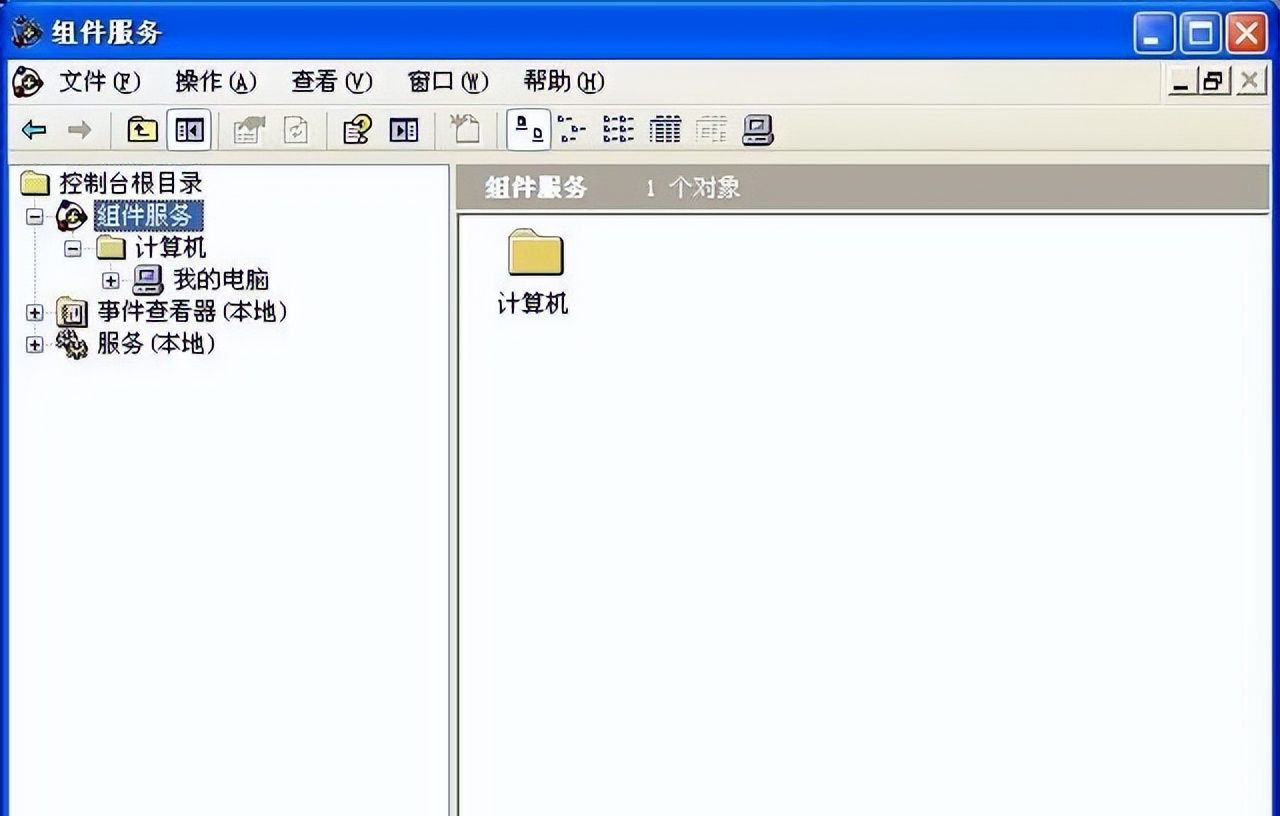1280x816 pixels.
Task: Switch to list view using its toolbar icon
Action: click(621, 129)
